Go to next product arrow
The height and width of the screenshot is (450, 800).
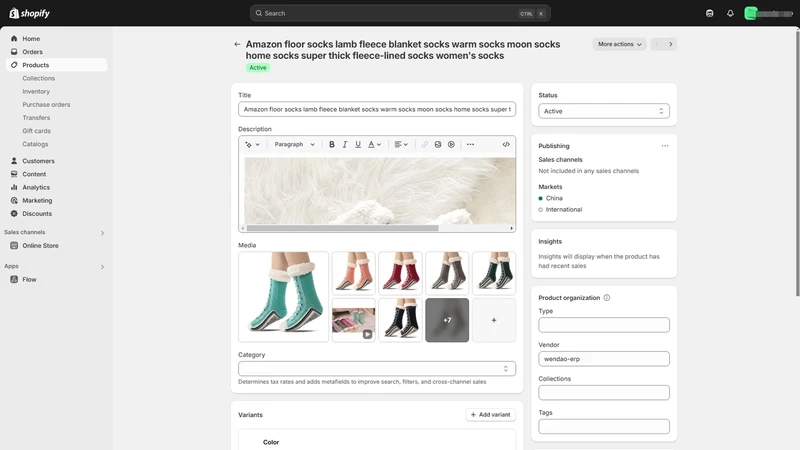pyautogui.click(x=670, y=44)
